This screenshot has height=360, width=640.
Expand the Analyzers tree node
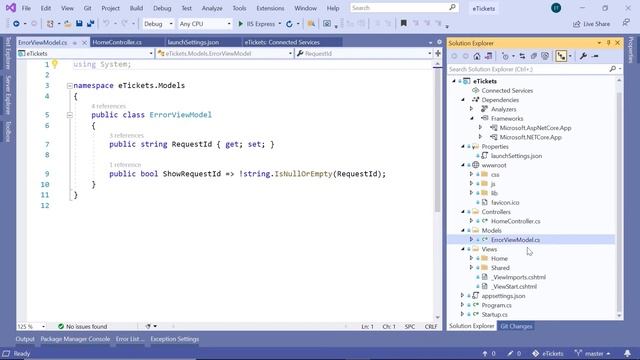(472, 109)
